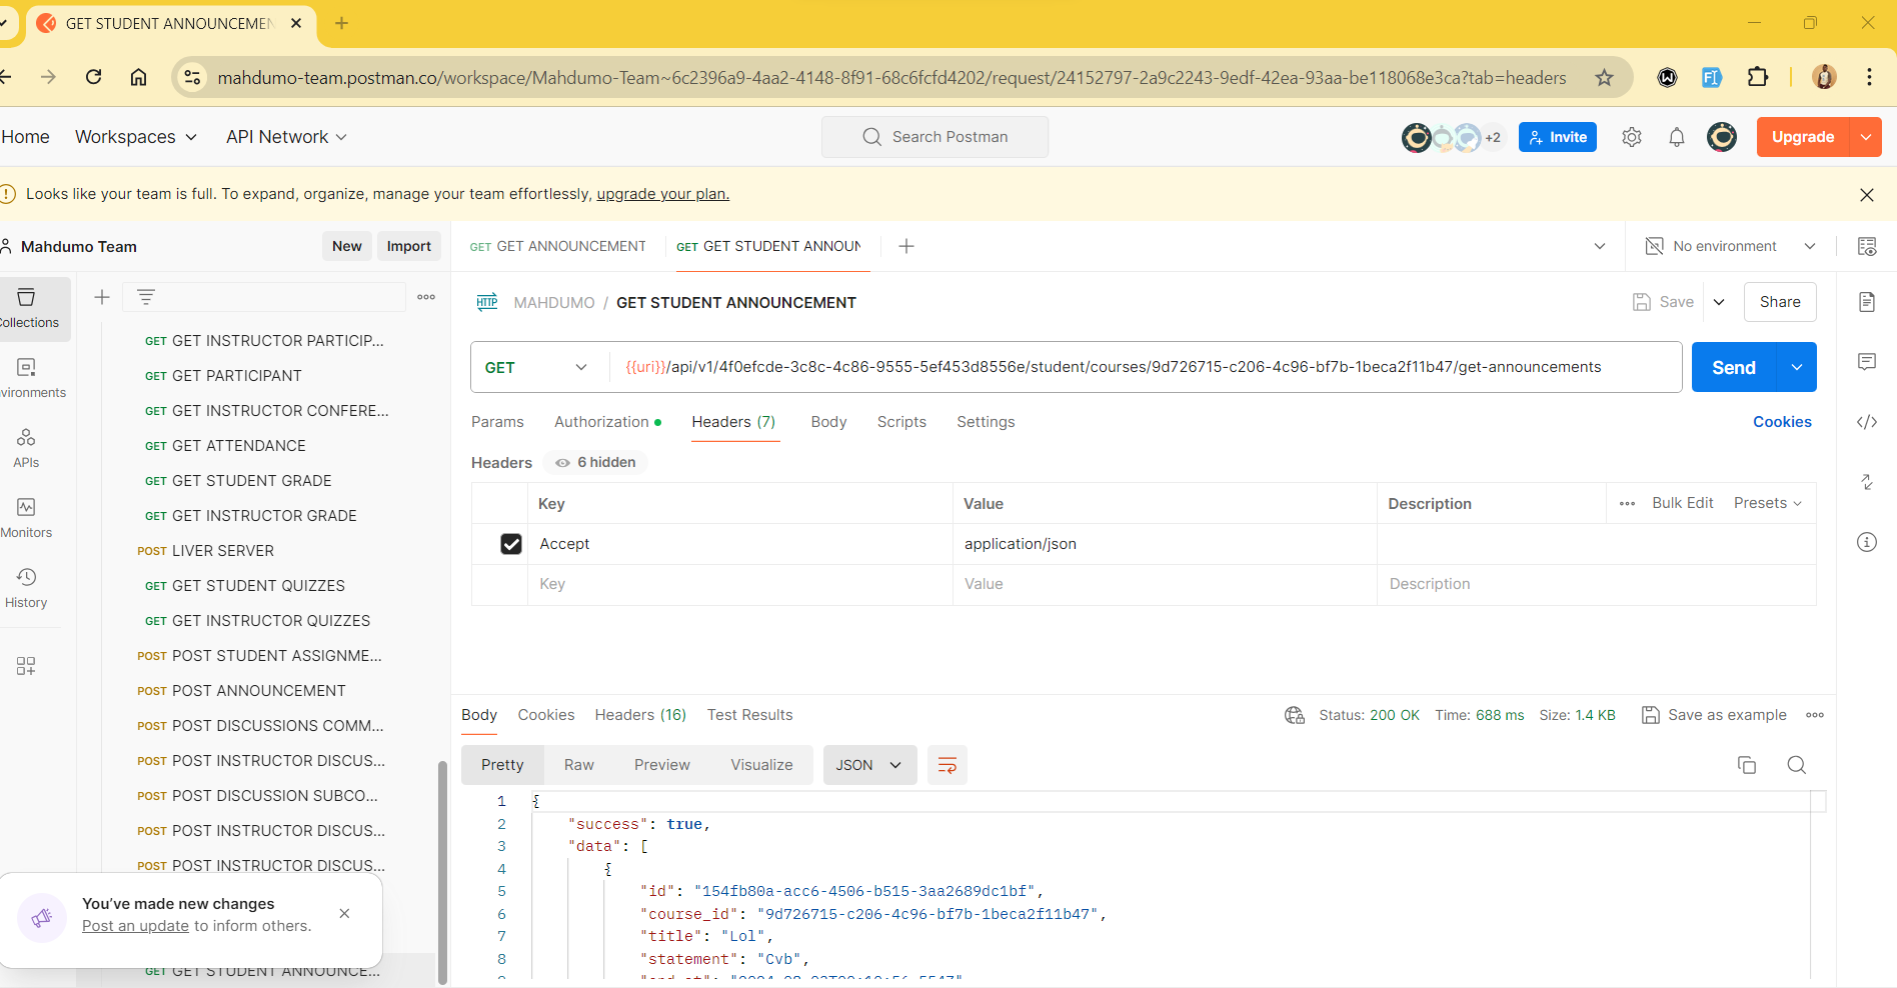Switch to the Test Results tab

(750, 715)
